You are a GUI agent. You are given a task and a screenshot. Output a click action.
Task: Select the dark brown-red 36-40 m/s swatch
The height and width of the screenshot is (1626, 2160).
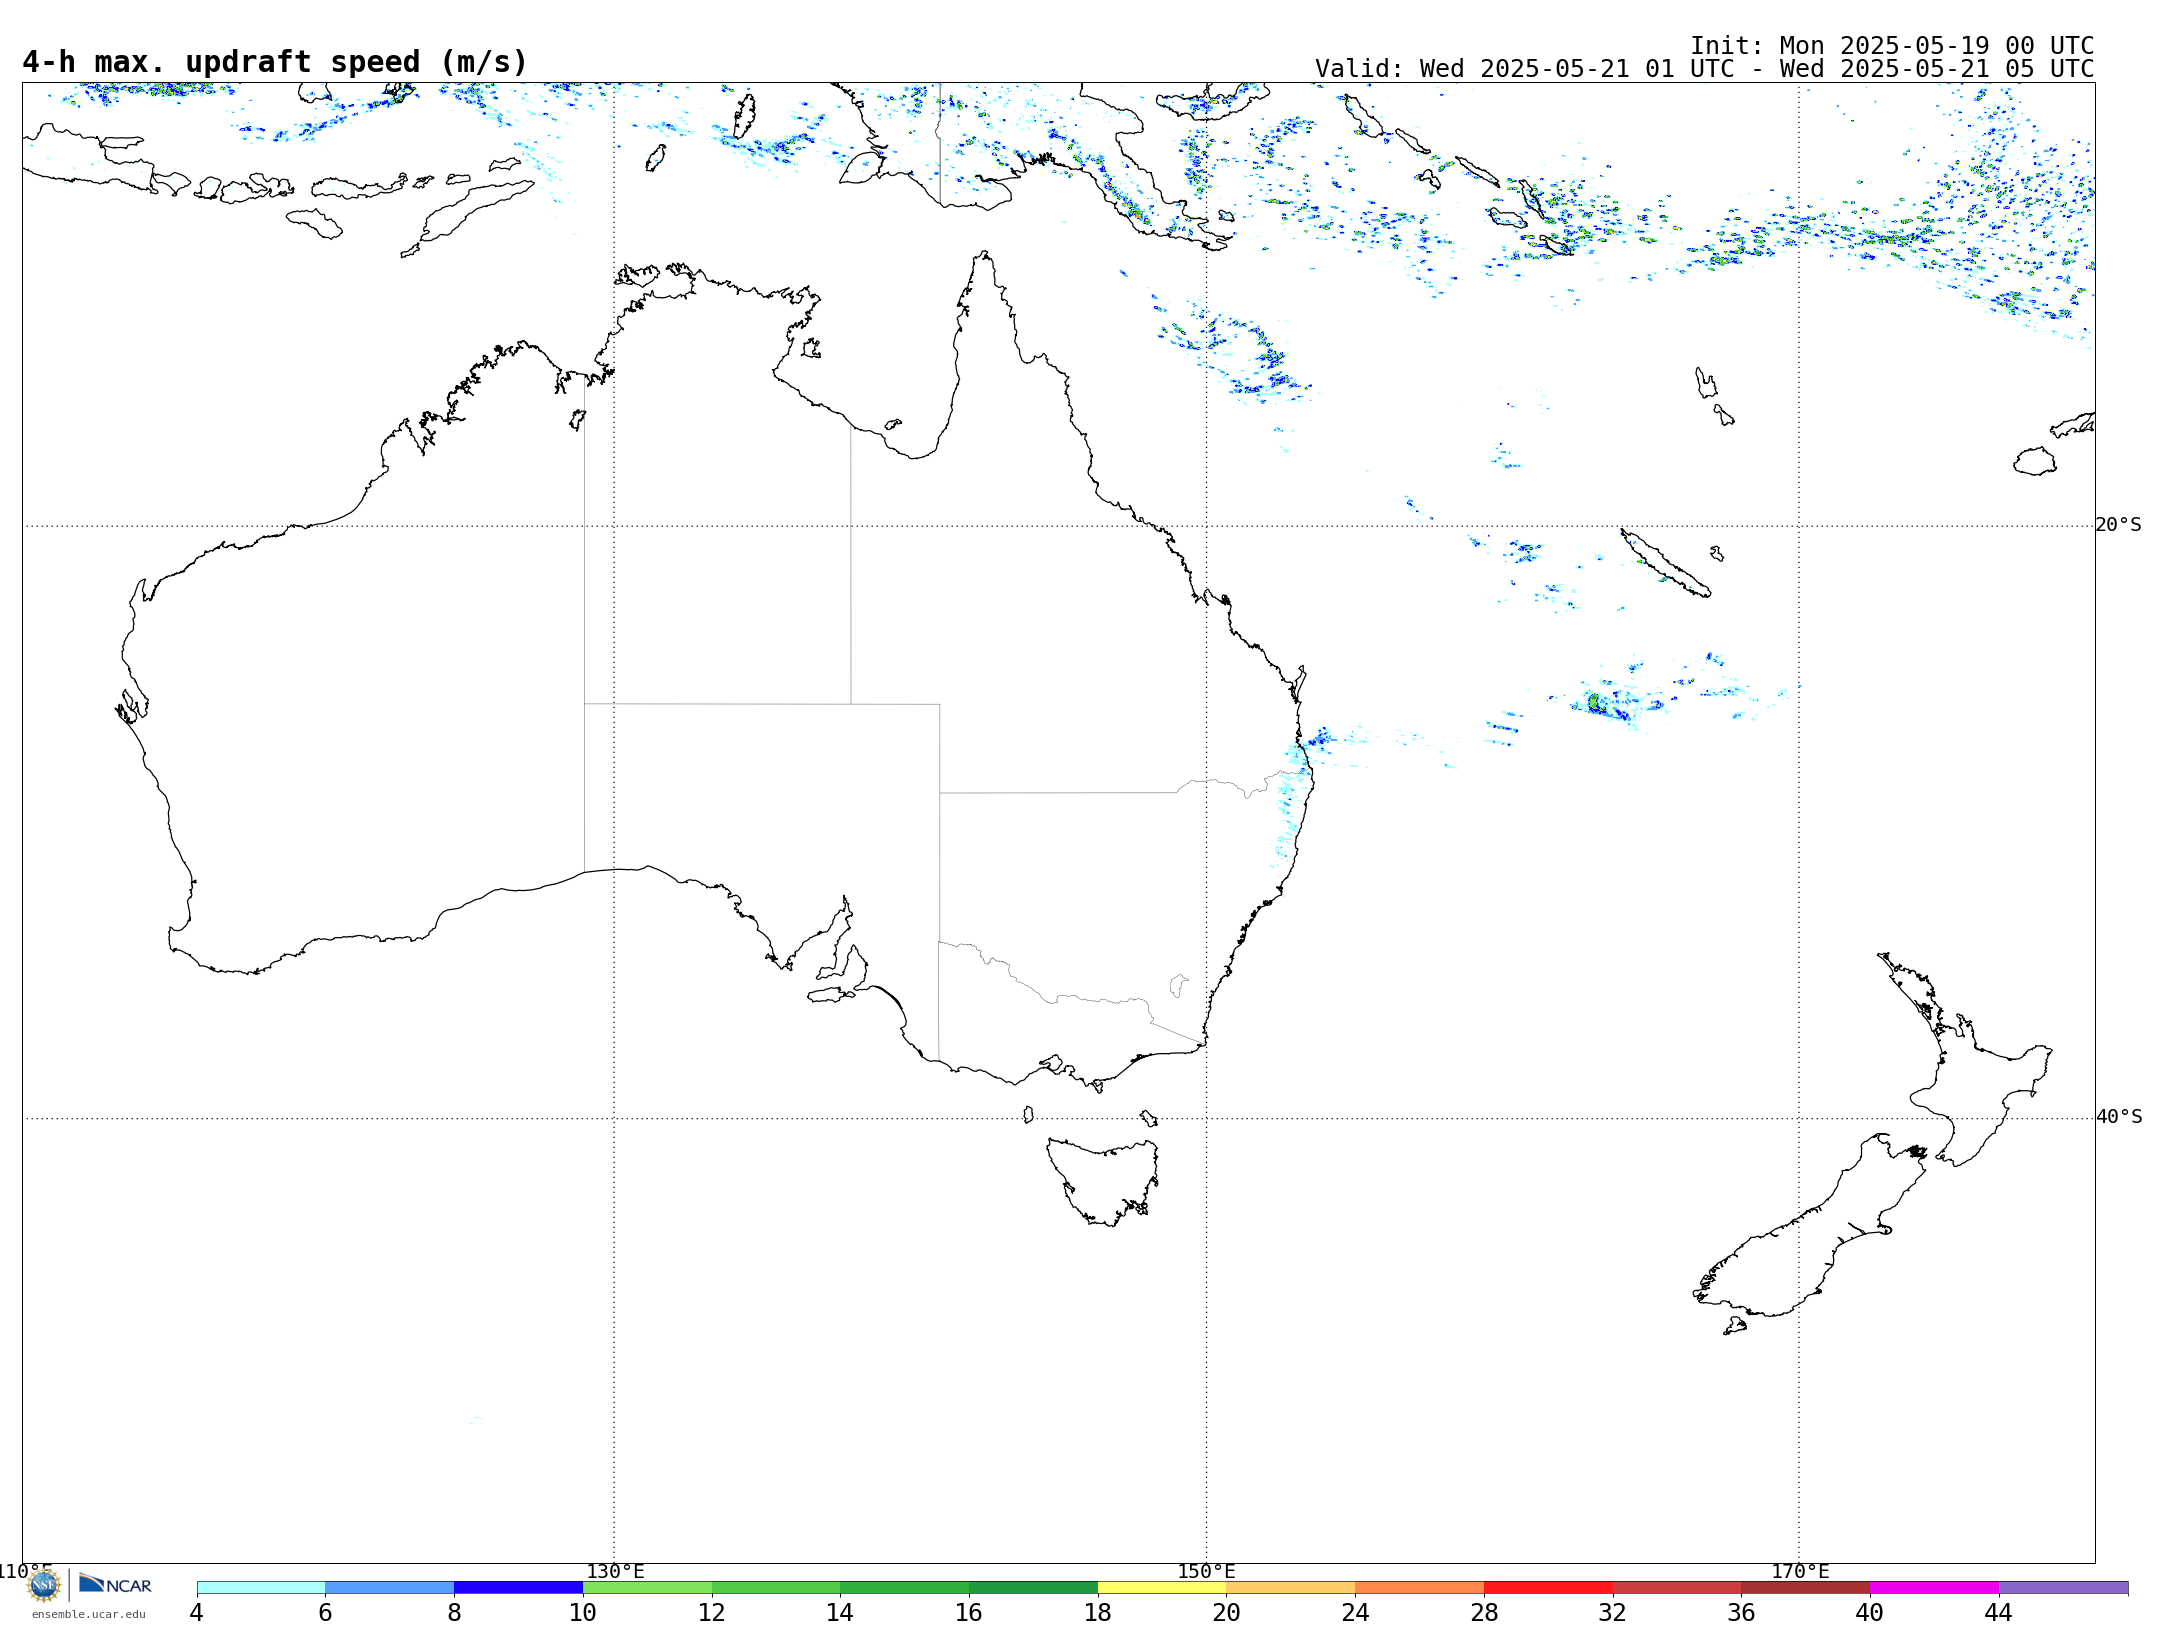[x=1806, y=1587]
